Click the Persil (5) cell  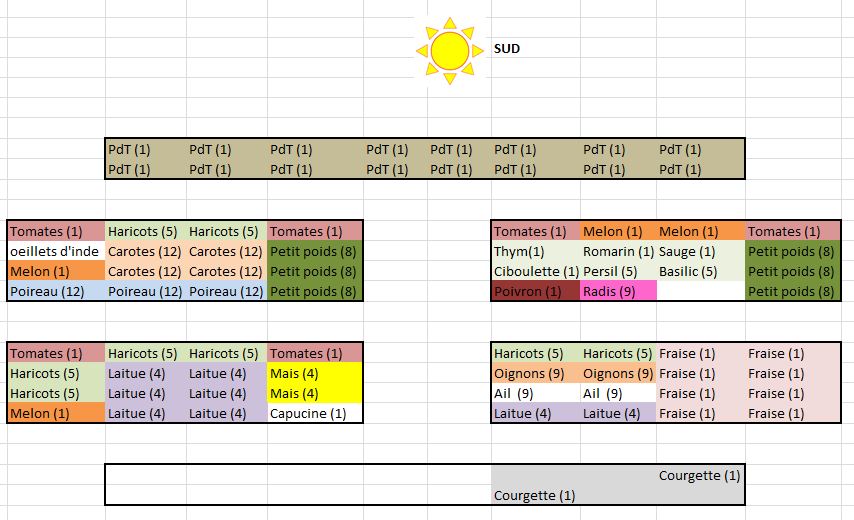[617, 271]
